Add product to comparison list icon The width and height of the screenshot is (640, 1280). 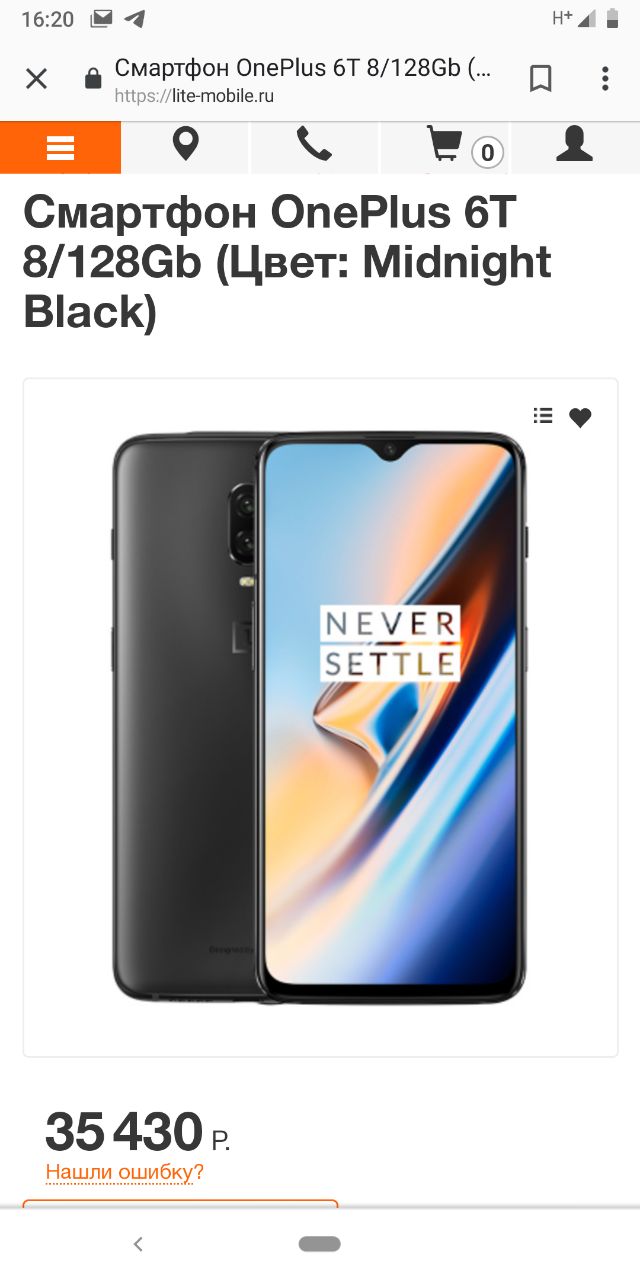543,416
